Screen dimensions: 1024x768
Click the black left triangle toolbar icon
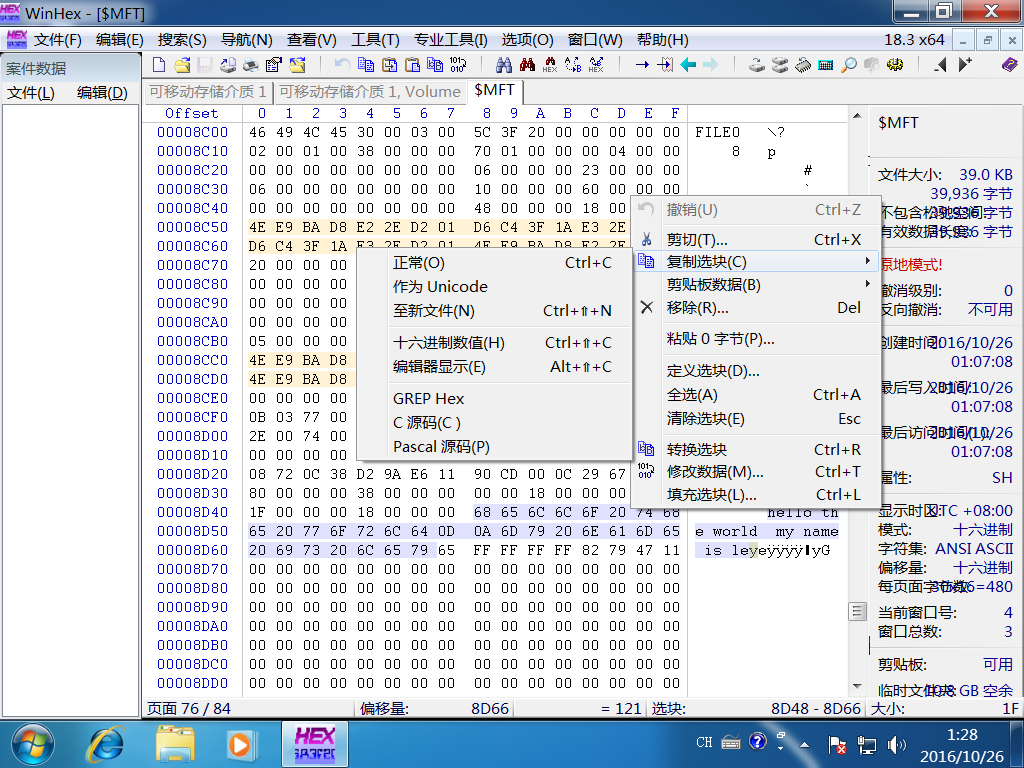(x=940, y=64)
